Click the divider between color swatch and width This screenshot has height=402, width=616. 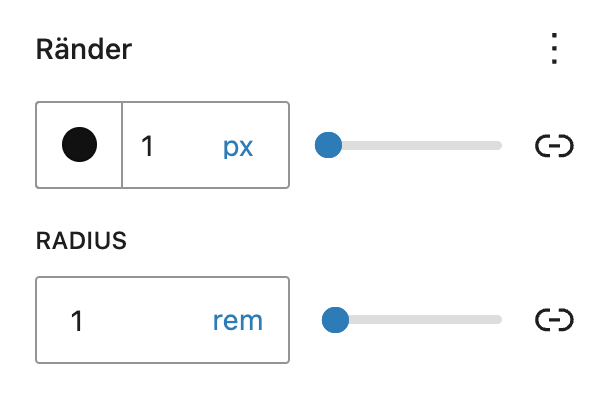tap(122, 145)
